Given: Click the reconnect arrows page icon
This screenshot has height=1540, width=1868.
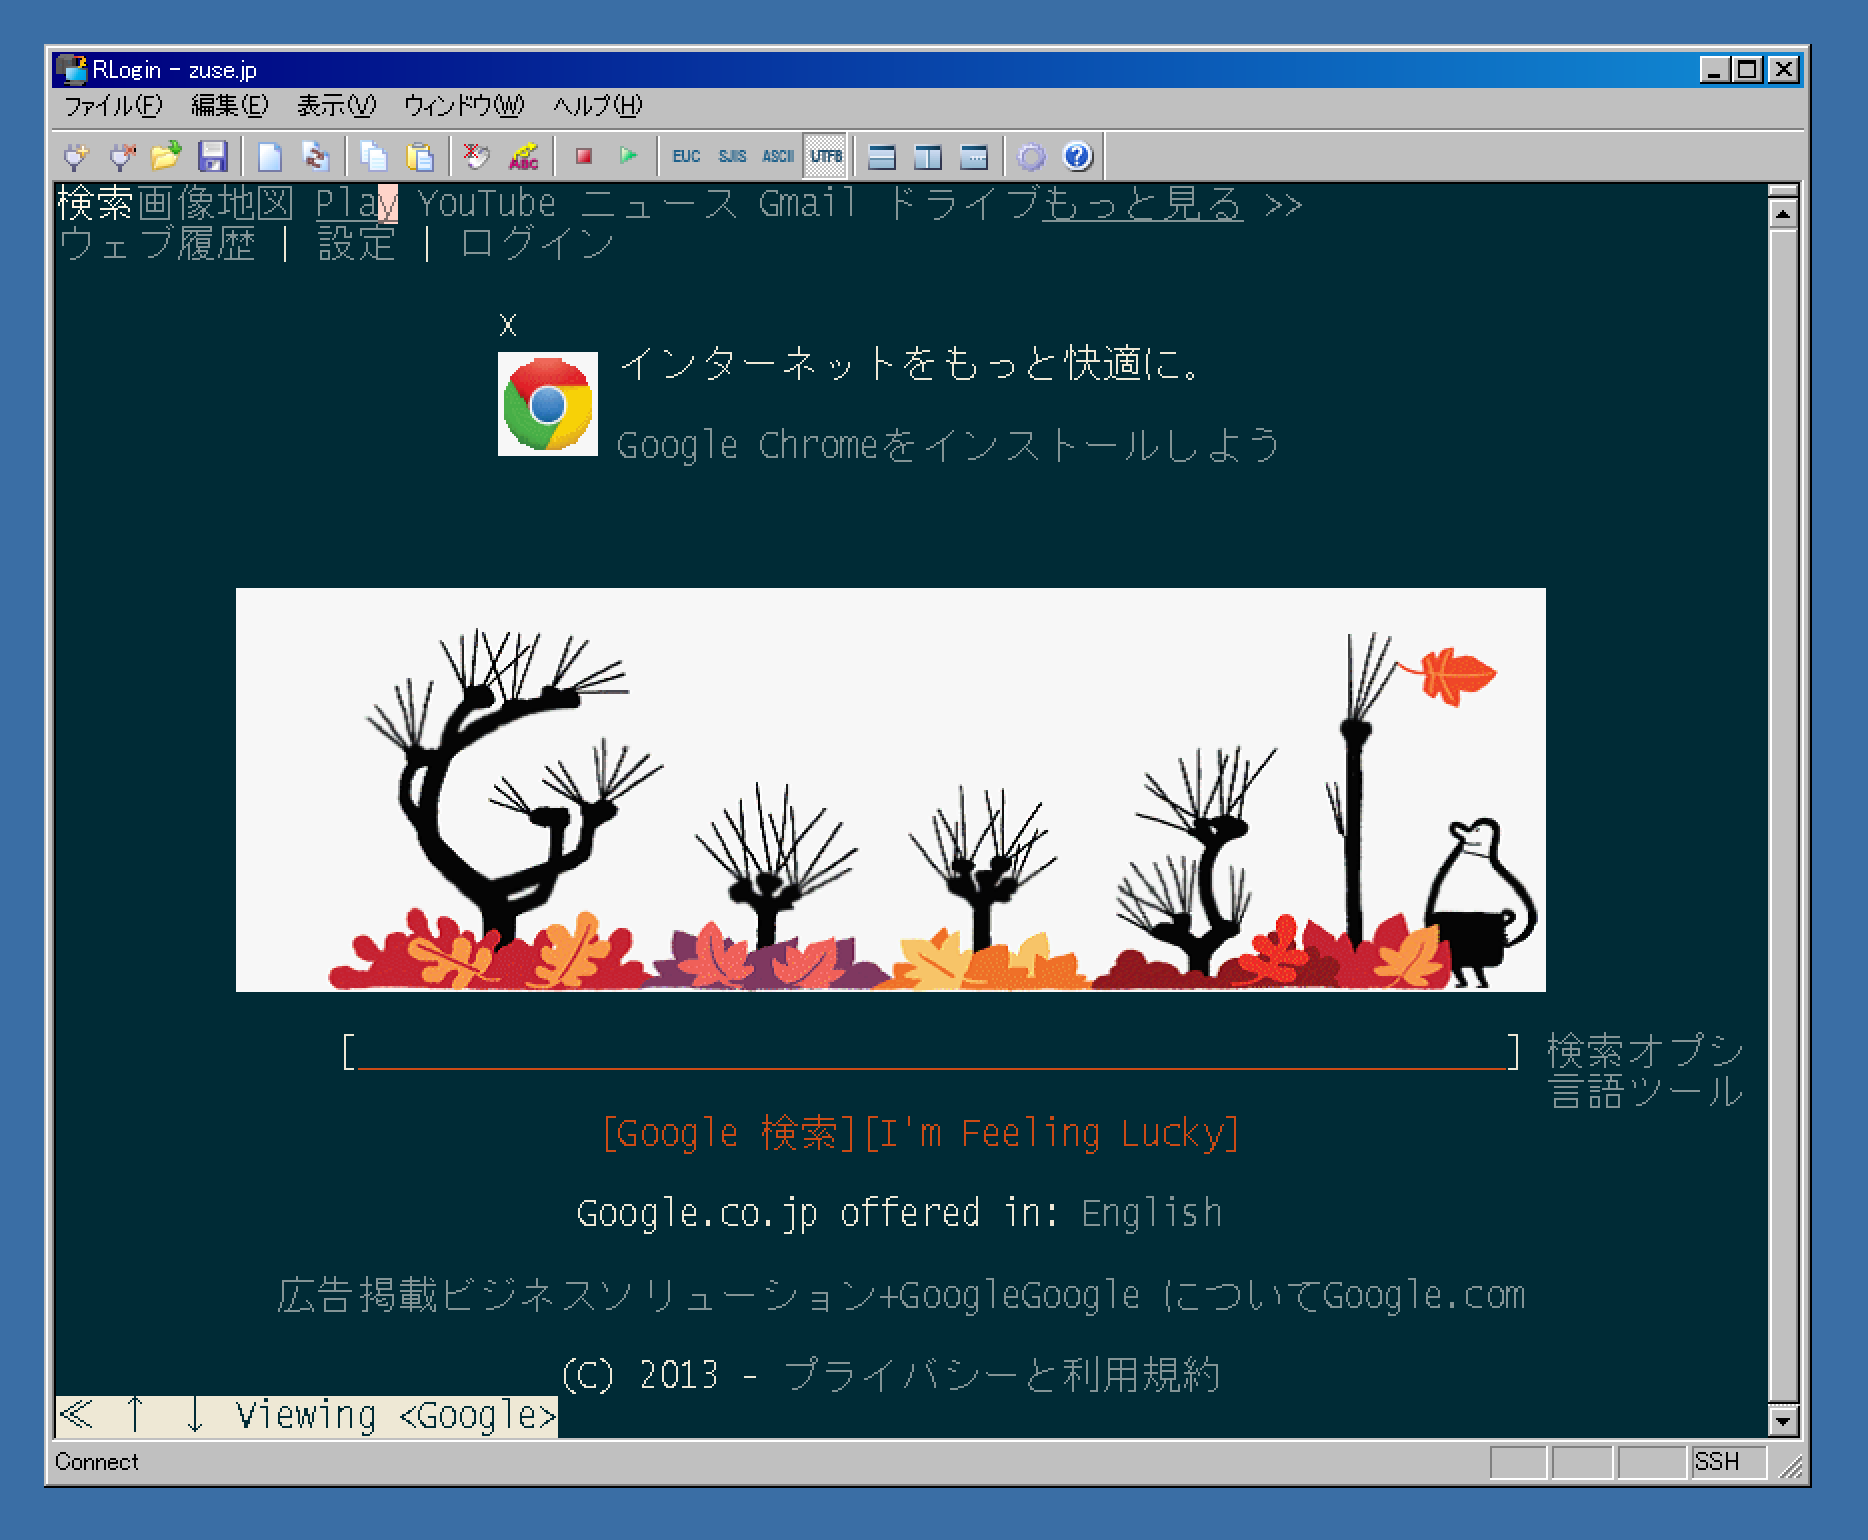Looking at the screenshot, I should point(316,156).
